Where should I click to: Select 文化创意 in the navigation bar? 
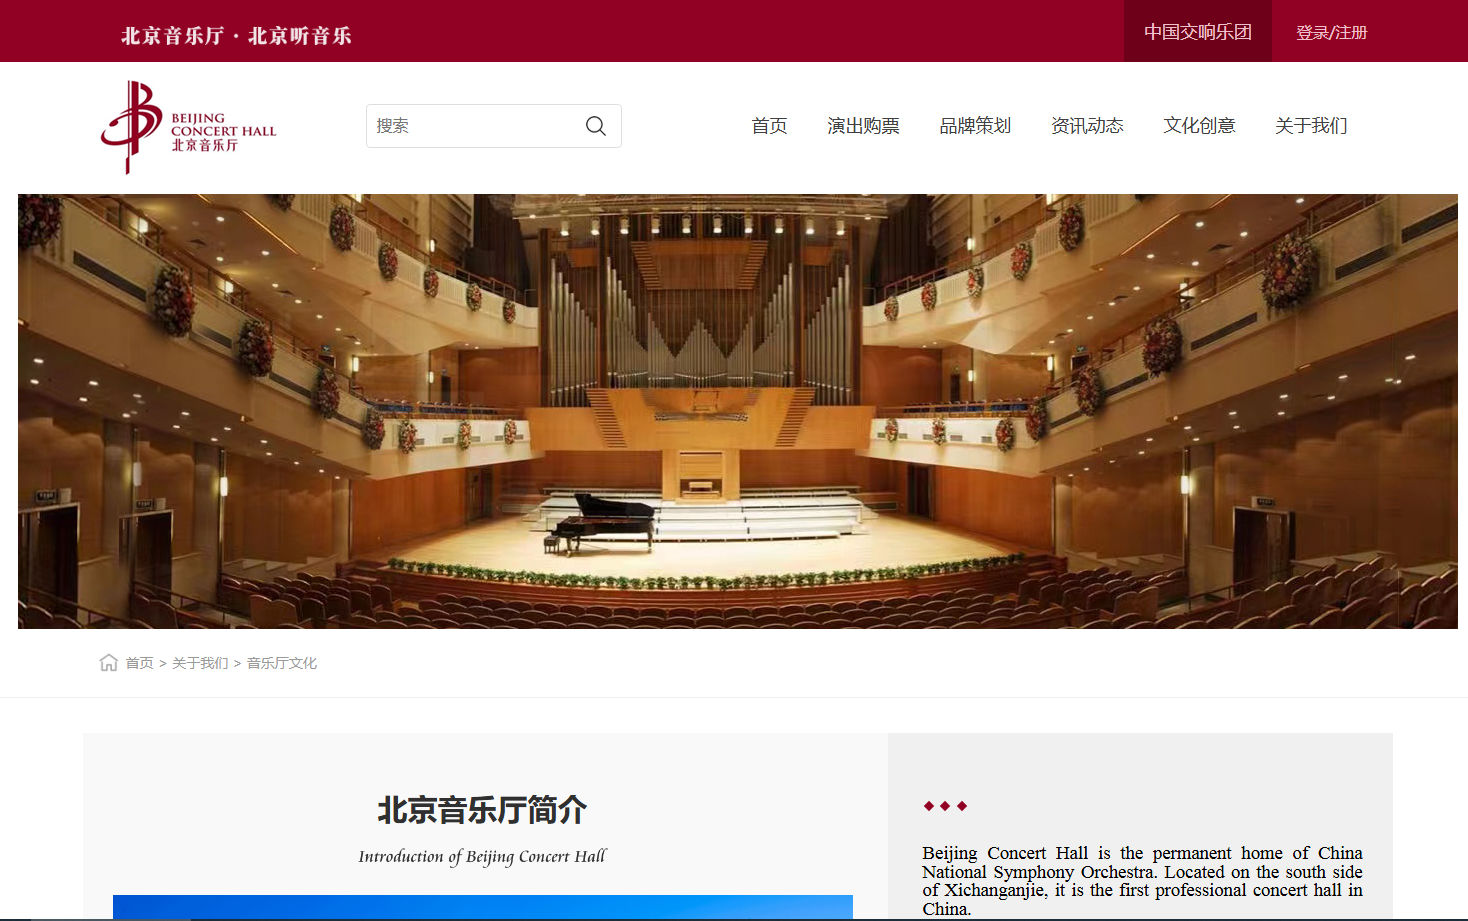pyautogui.click(x=1199, y=126)
